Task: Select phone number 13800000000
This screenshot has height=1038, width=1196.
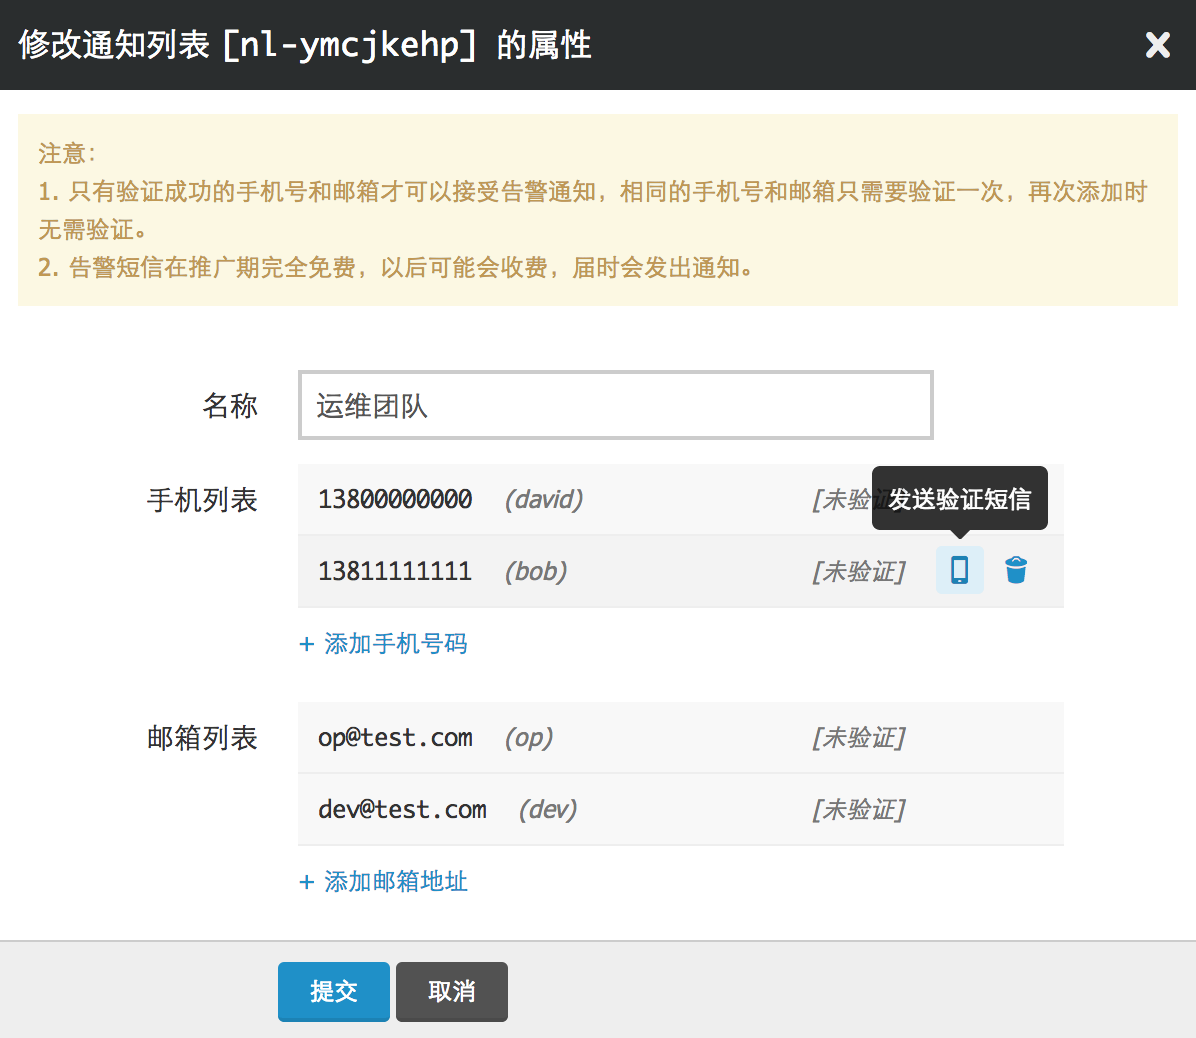Action: [x=395, y=499]
